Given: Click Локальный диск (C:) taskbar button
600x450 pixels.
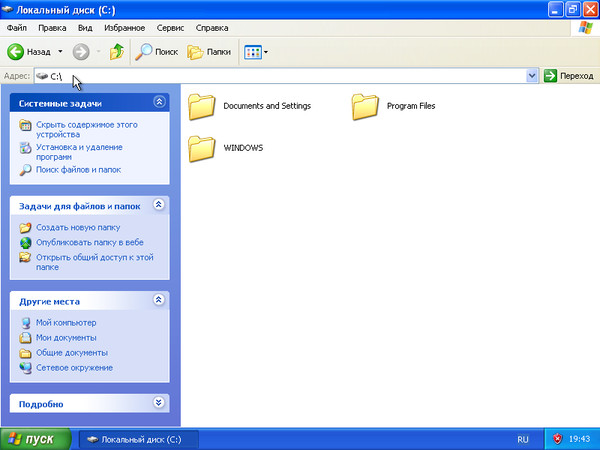Looking at the screenshot, I should pyautogui.click(x=139, y=439).
